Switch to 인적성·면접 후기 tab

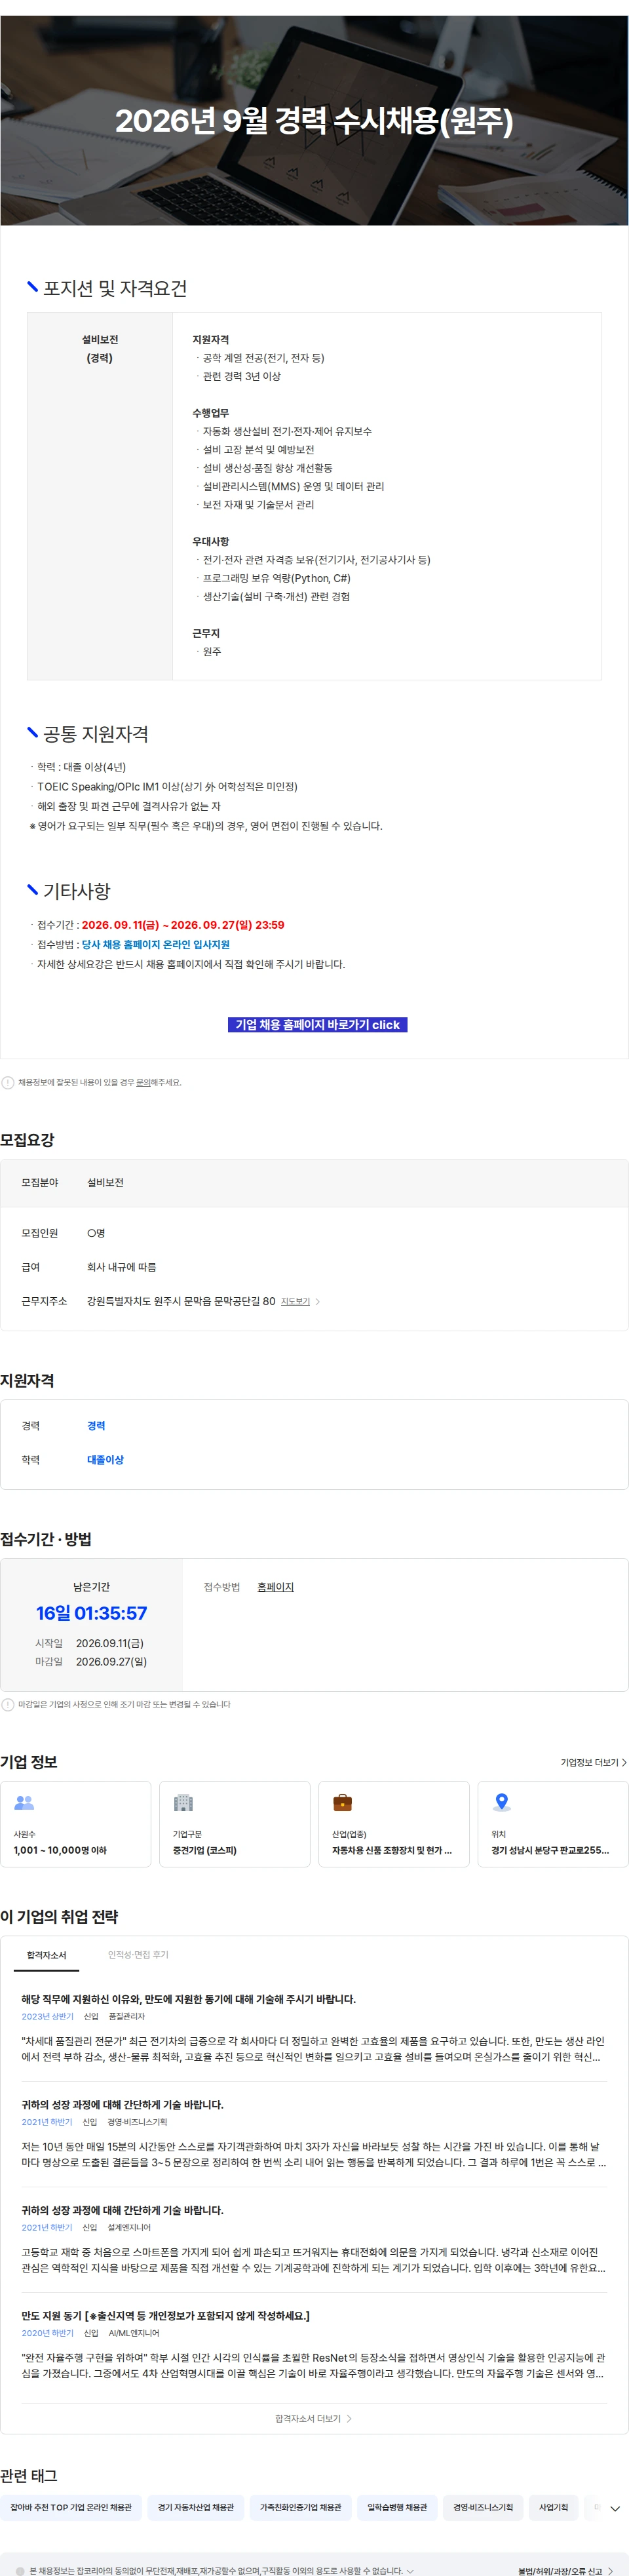tap(138, 1954)
